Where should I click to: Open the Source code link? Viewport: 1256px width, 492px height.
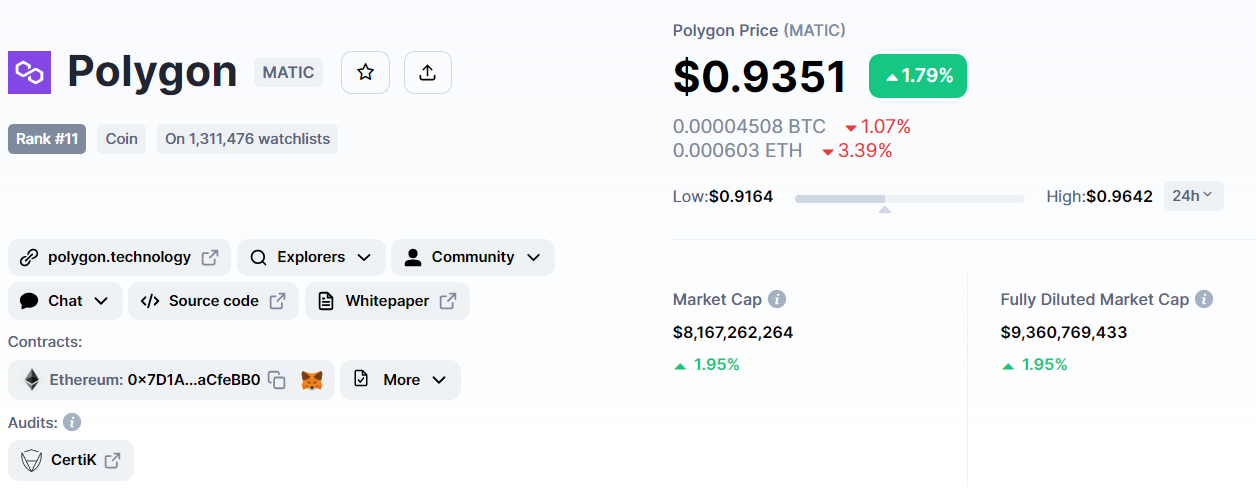pos(213,301)
